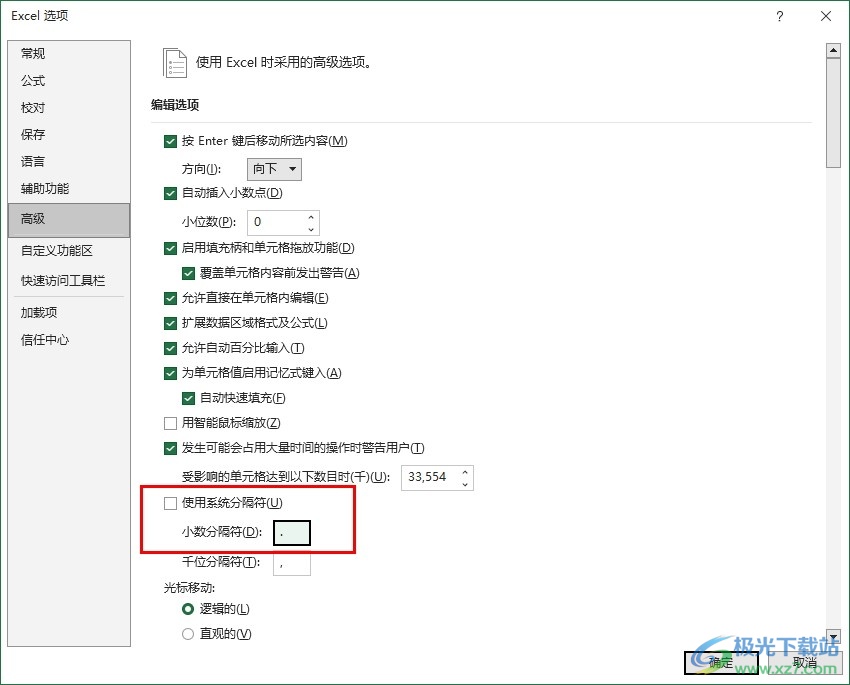The width and height of the screenshot is (850, 685).
Task: Open 公式 category in sidebar
Action: click(x=69, y=81)
